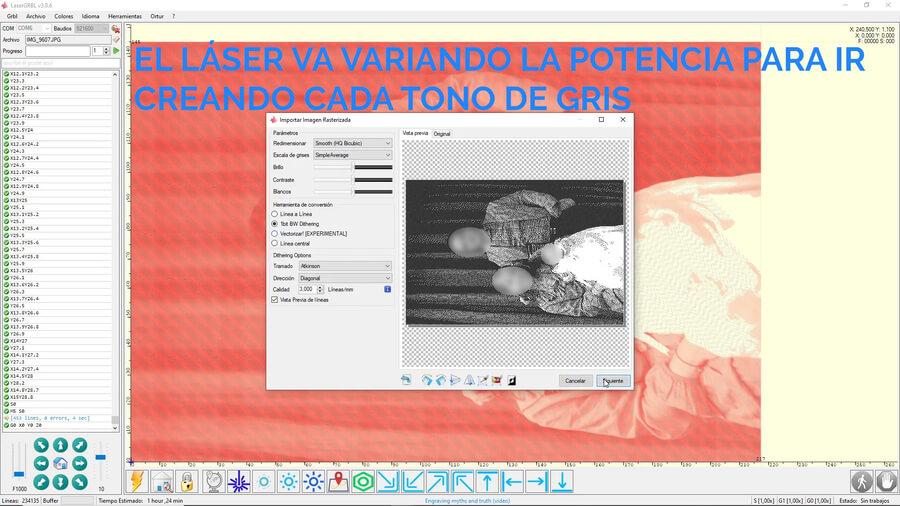
Task: Click the autotrim icon in import dialog
Action: coord(497,380)
